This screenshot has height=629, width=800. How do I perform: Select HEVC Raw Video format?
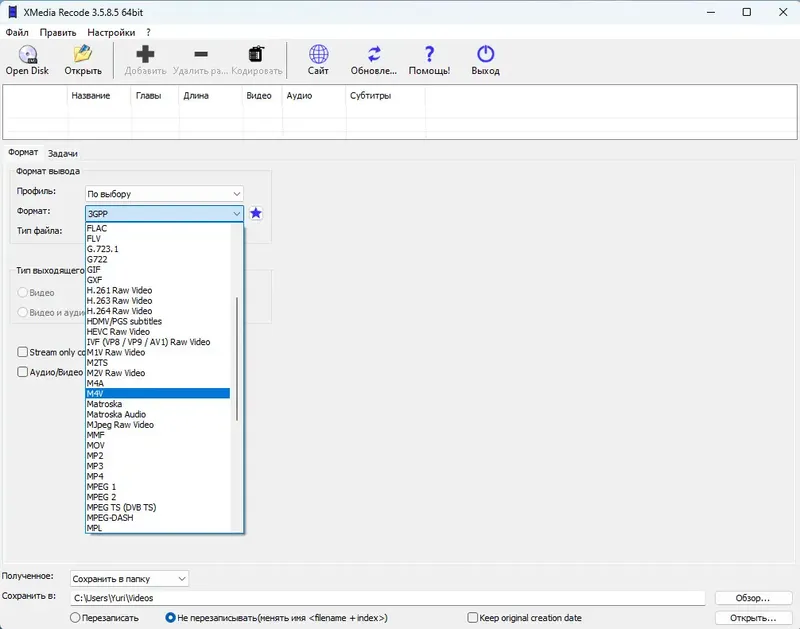point(158,332)
